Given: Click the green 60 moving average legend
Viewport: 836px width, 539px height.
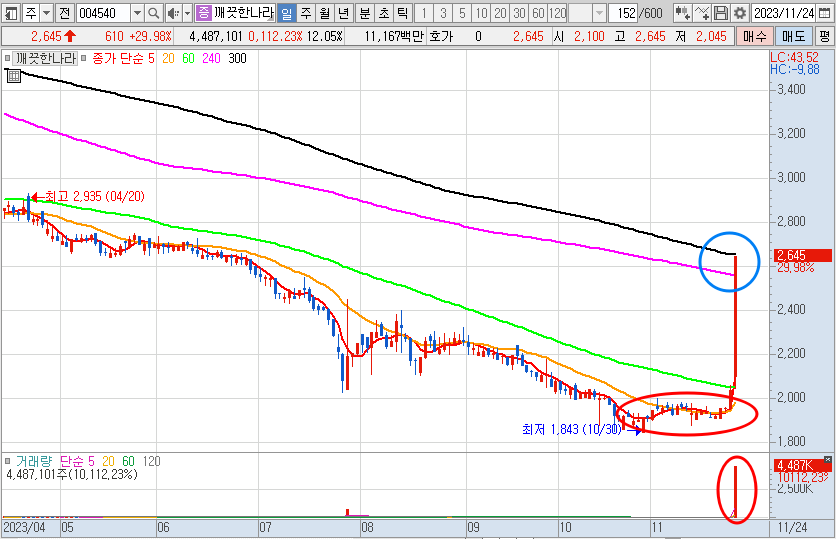Looking at the screenshot, I should pos(188,58).
